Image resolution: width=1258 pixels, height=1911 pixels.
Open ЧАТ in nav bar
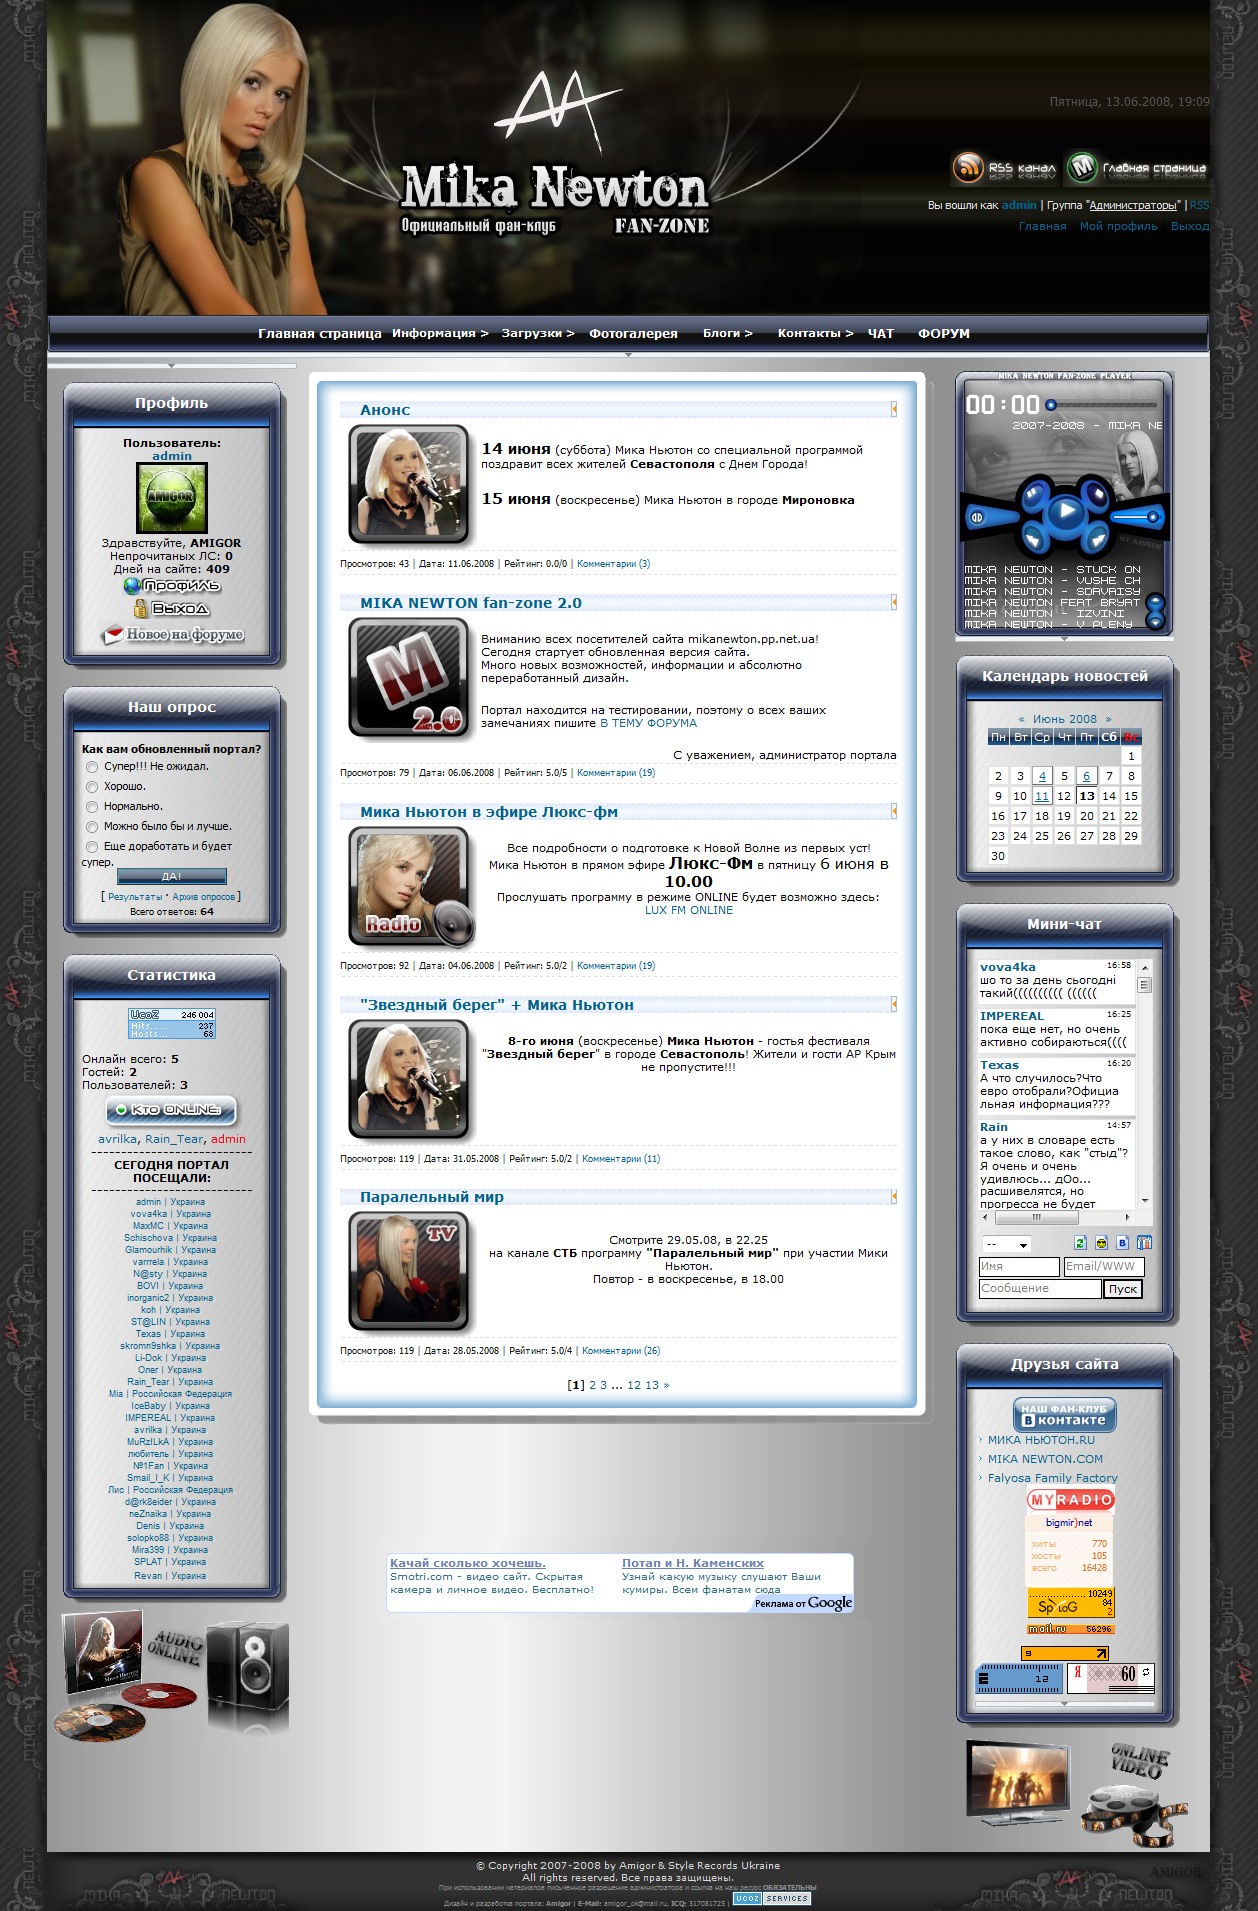881,333
